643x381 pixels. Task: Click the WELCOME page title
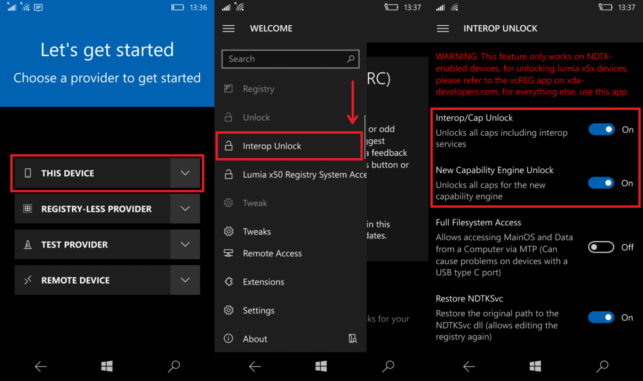[x=271, y=28]
